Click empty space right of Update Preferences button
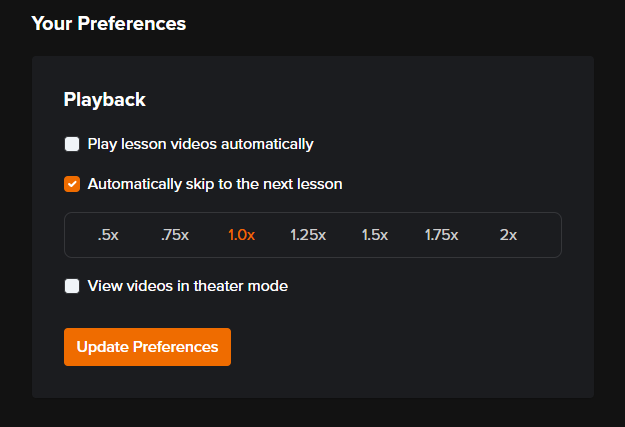Image resolution: width=625 pixels, height=427 pixels. click(400, 347)
